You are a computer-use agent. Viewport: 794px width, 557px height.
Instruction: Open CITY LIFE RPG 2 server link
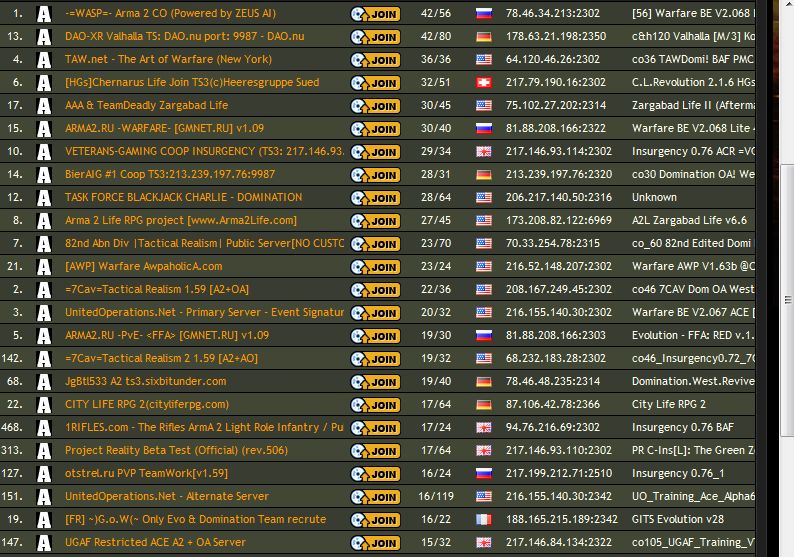[147, 405]
